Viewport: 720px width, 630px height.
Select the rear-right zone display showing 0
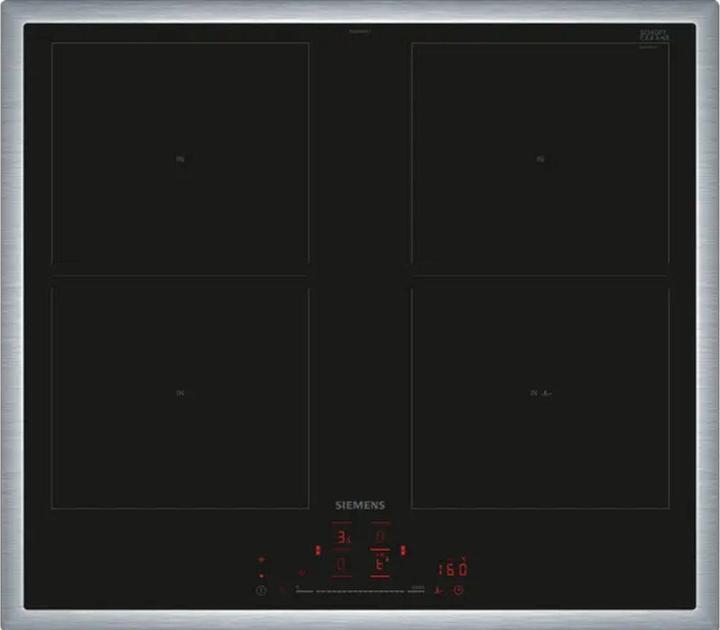(380, 537)
